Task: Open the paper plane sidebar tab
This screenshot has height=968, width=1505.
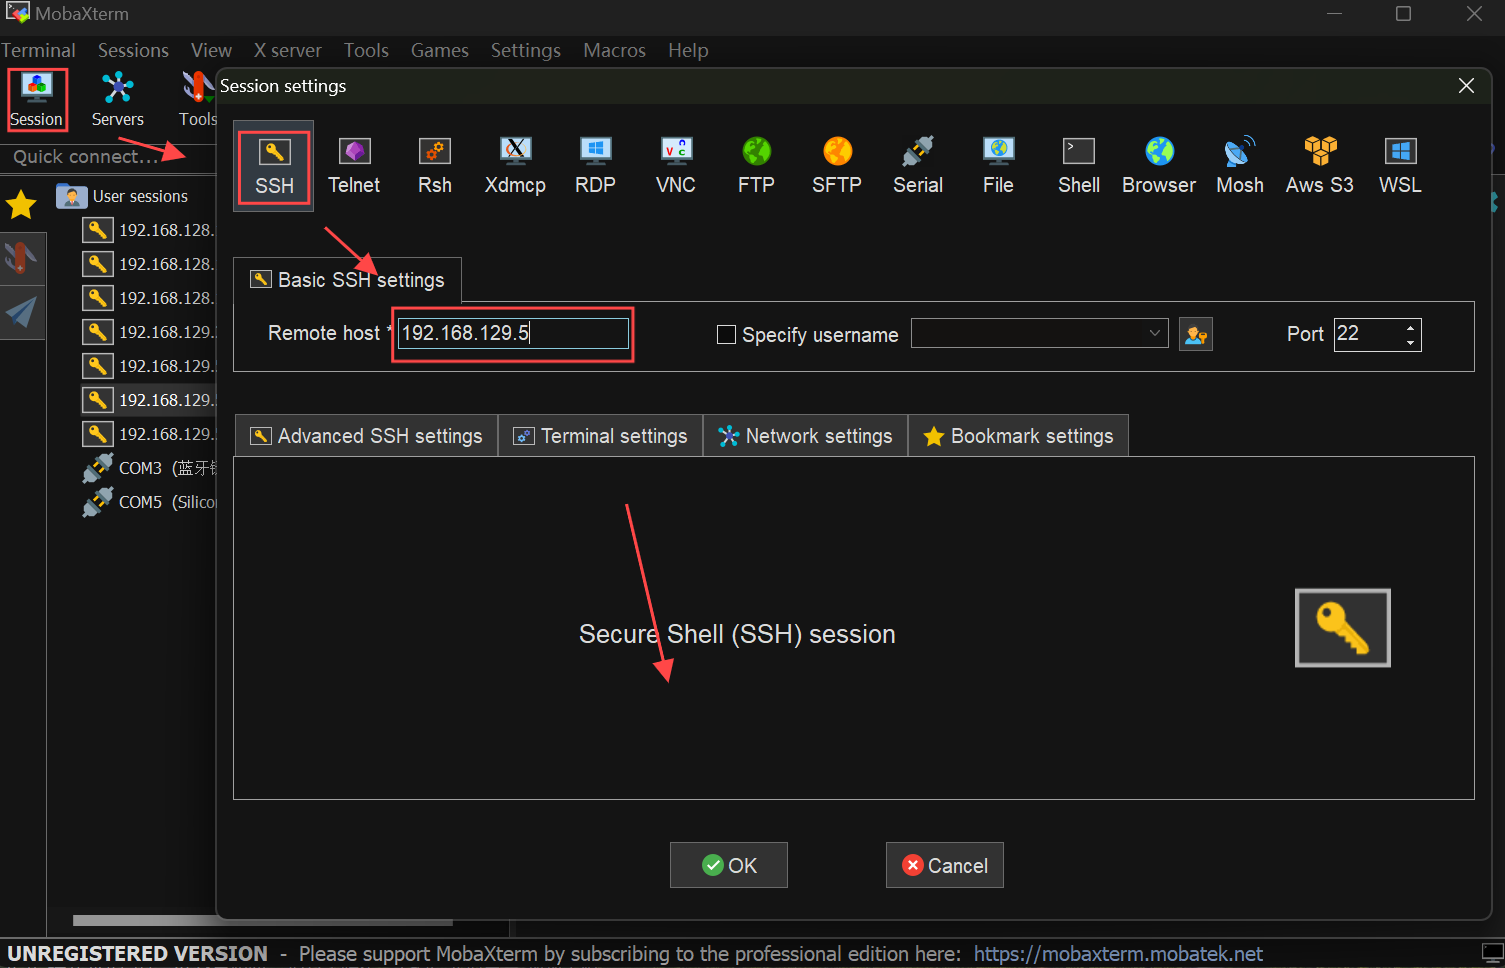Action: point(21,313)
